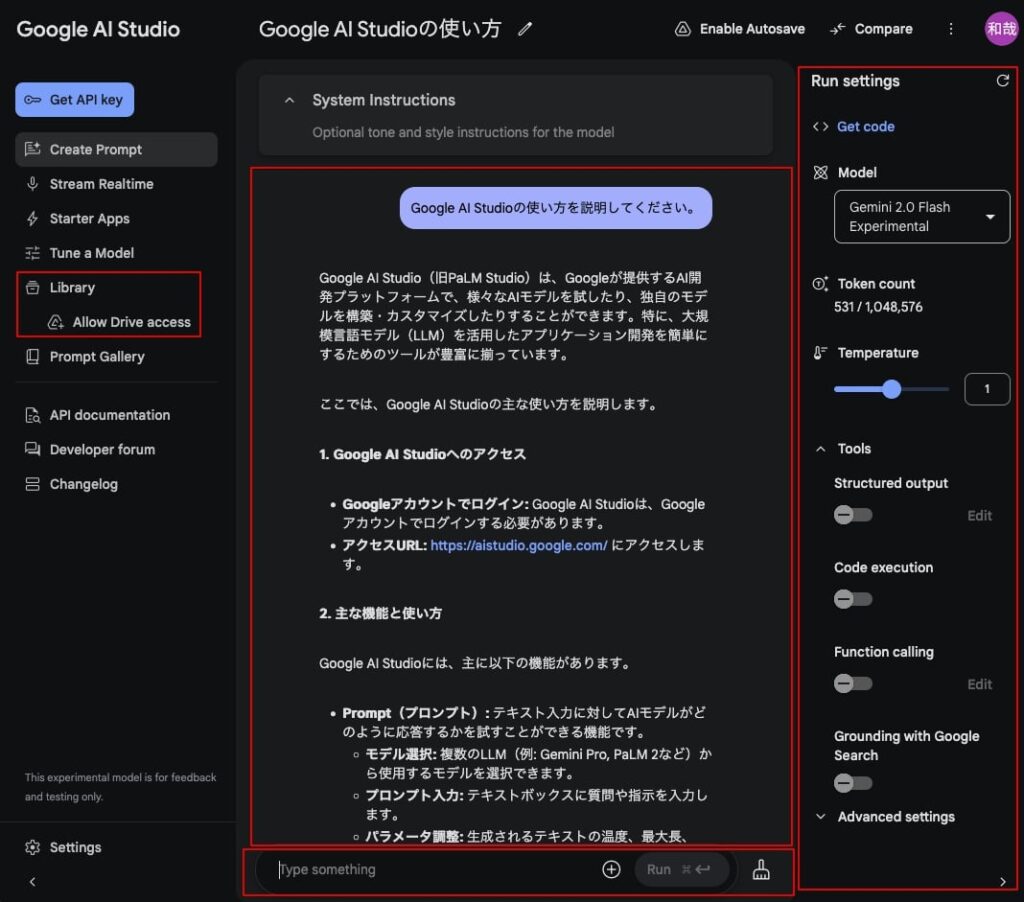Click the Token count icon
This screenshot has height=902, width=1024.
point(820,284)
